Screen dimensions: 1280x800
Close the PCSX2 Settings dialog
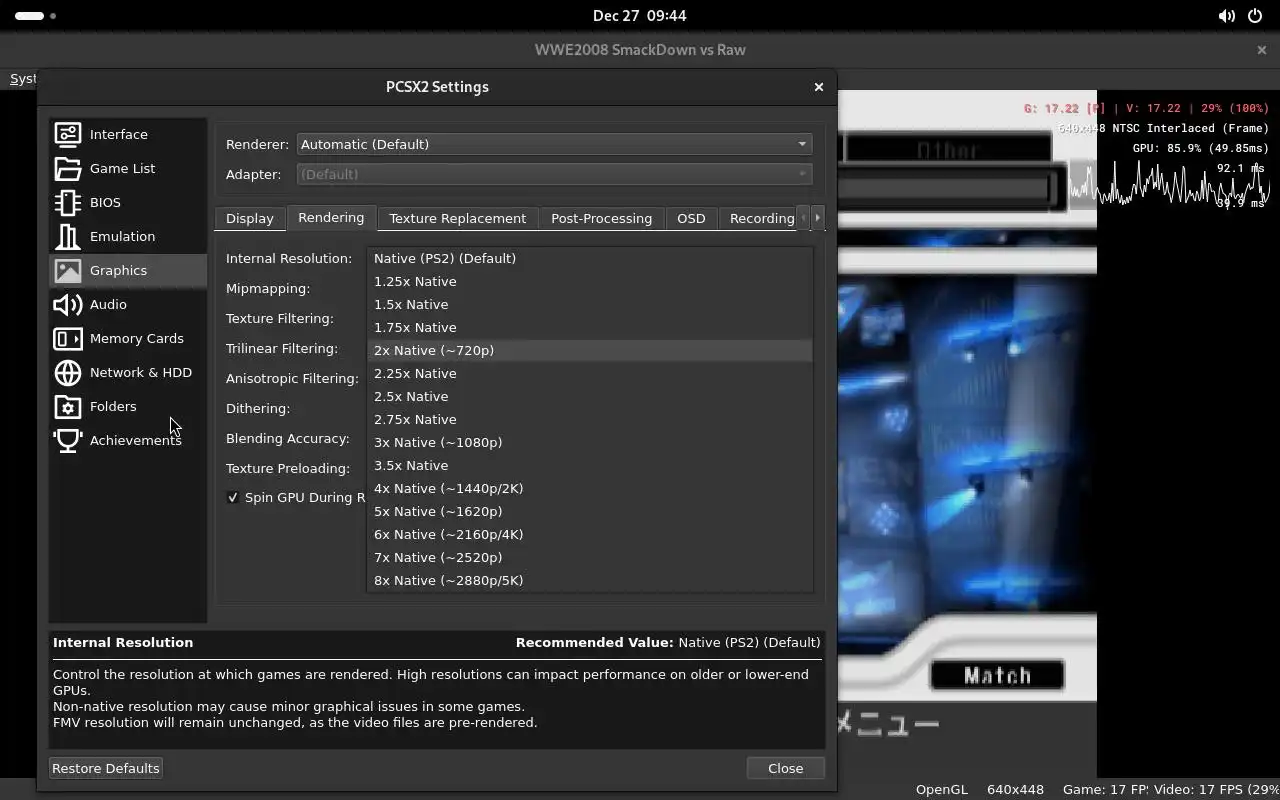(819, 87)
